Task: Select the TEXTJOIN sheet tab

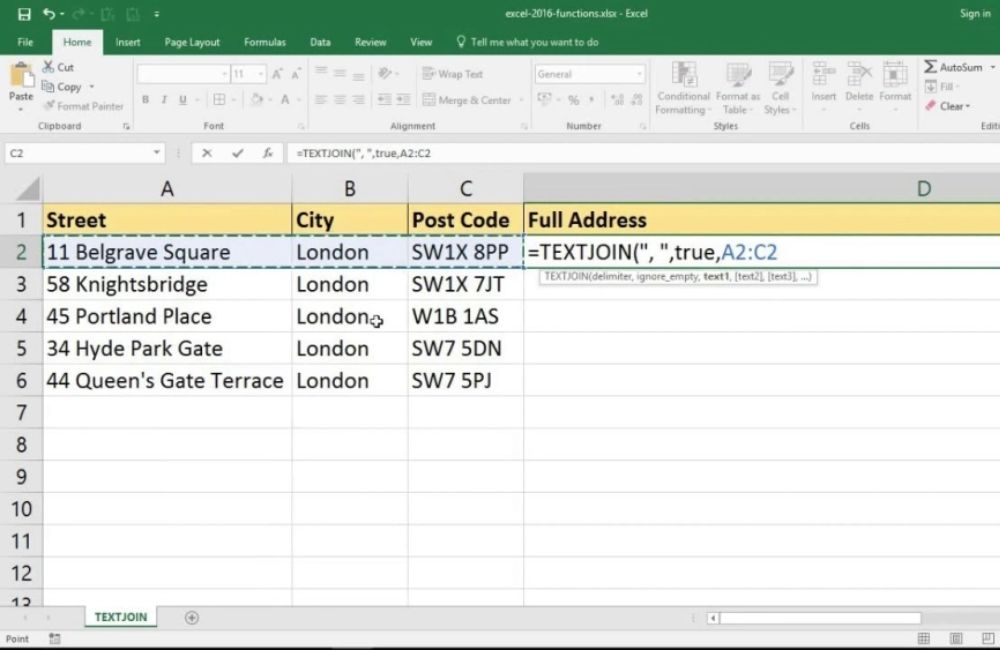Action: [121, 617]
